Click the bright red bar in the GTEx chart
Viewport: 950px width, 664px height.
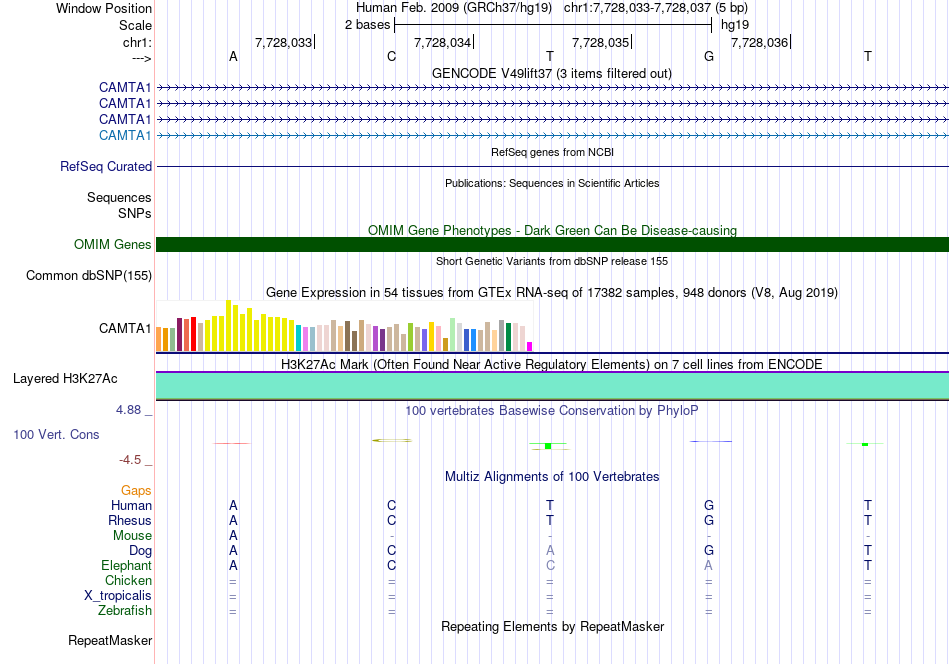193,334
